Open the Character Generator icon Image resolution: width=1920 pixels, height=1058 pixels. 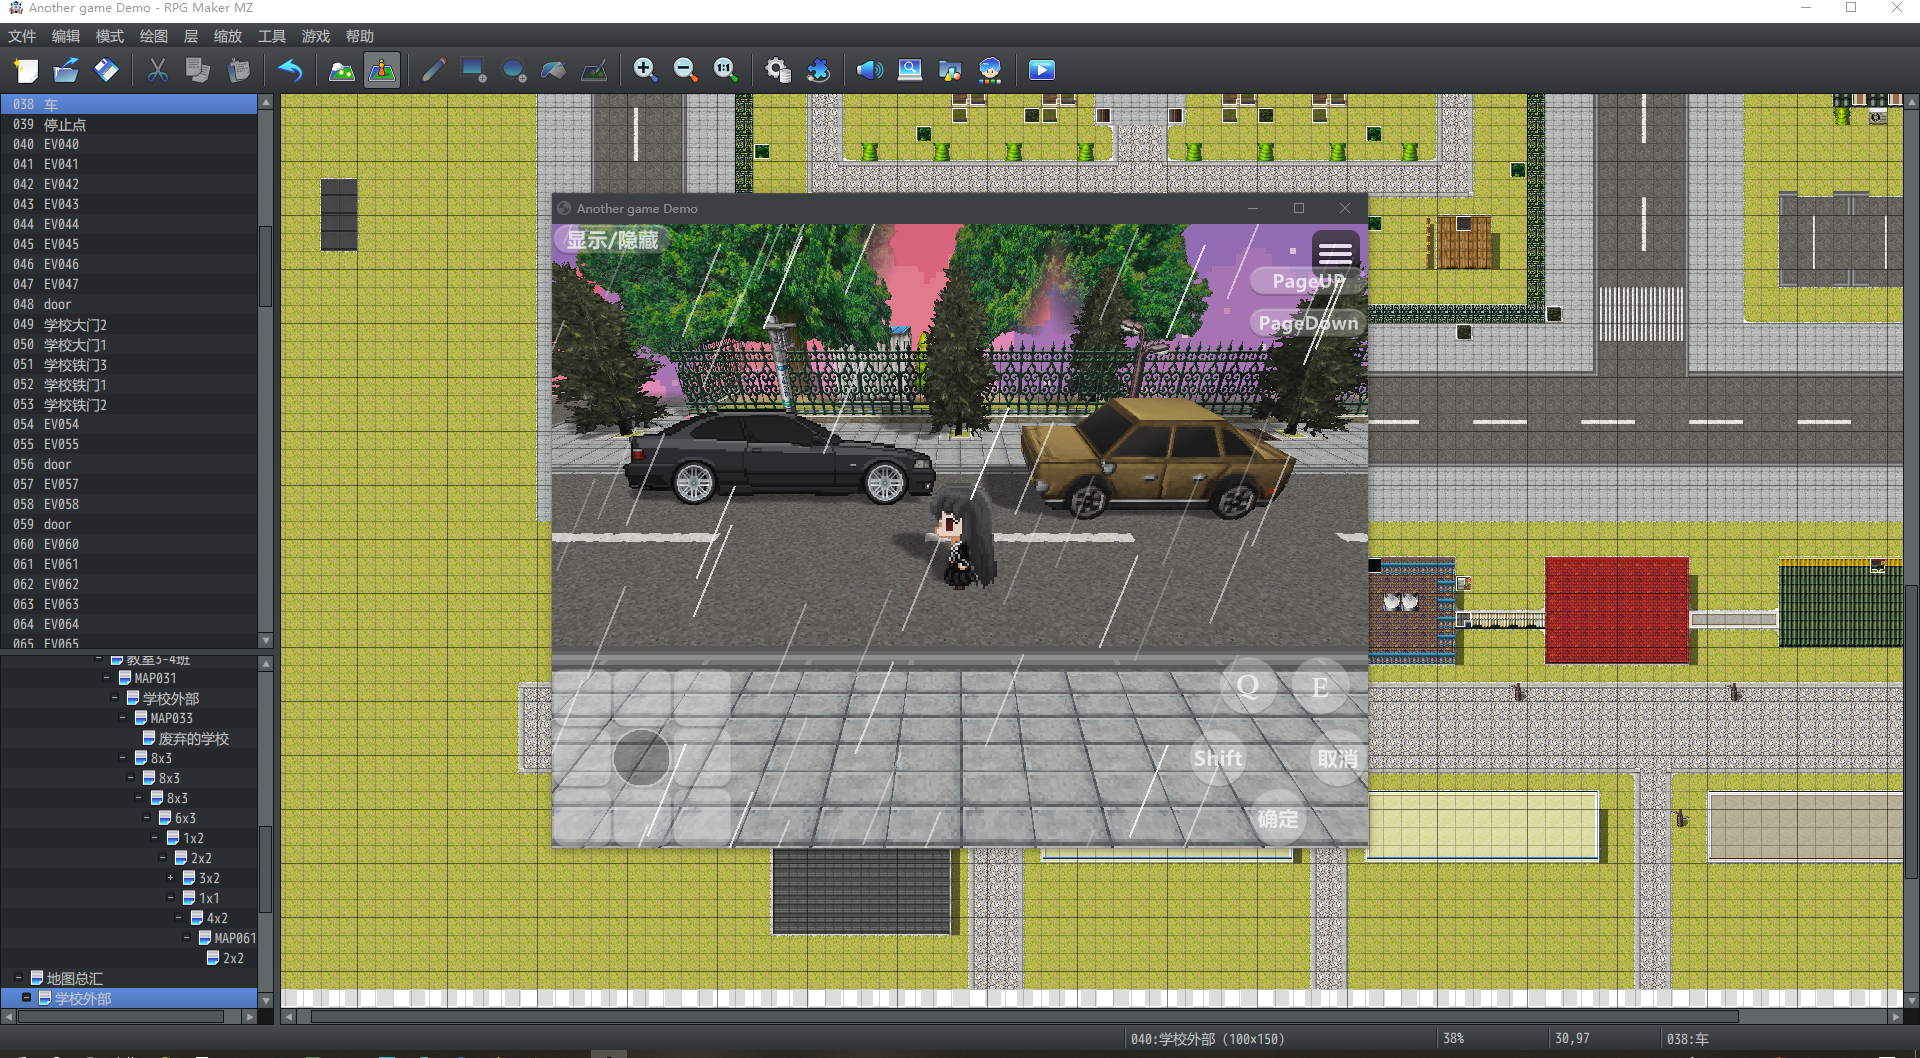tap(990, 70)
